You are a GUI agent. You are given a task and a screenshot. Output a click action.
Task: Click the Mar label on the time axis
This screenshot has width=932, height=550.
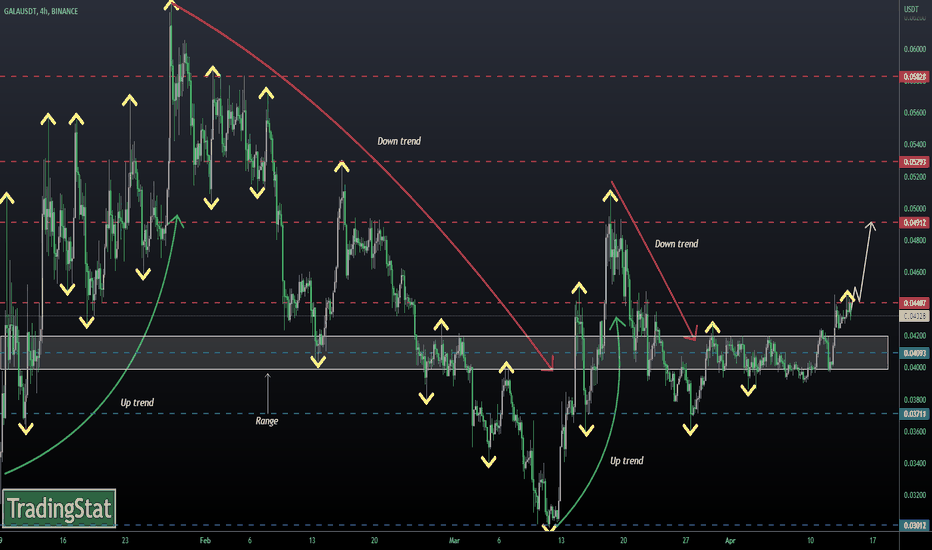coord(454,540)
